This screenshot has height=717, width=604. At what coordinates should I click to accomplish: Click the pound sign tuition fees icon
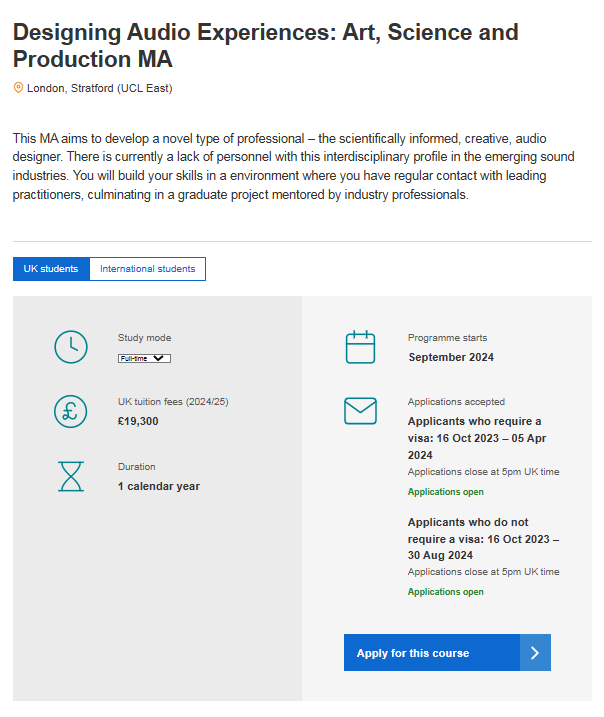(x=70, y=411)
